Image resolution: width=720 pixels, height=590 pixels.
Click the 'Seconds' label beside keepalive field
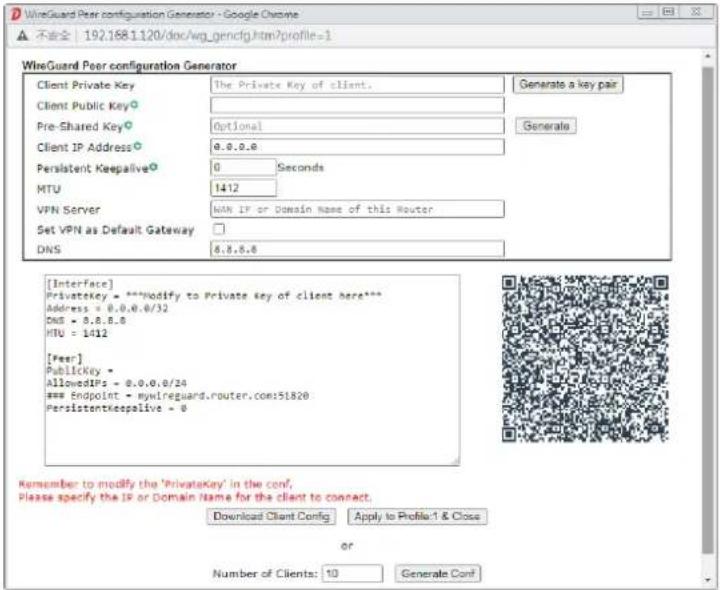tap(300, 168)
